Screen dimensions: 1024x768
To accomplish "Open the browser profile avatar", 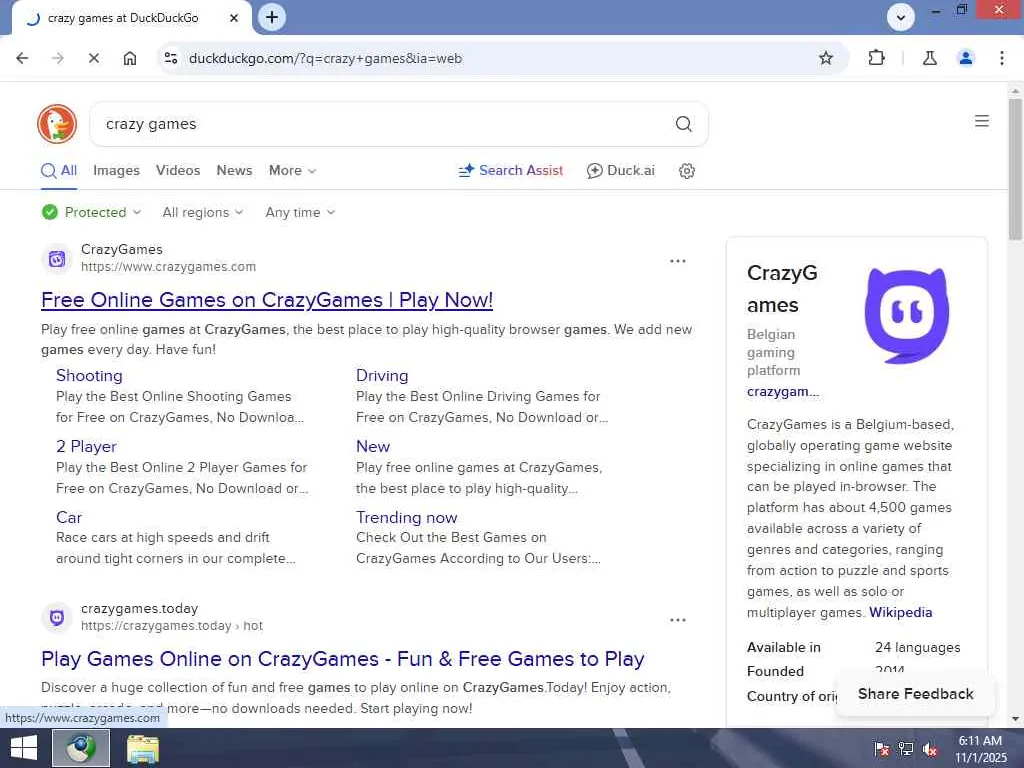I will (x=965, y=58).
